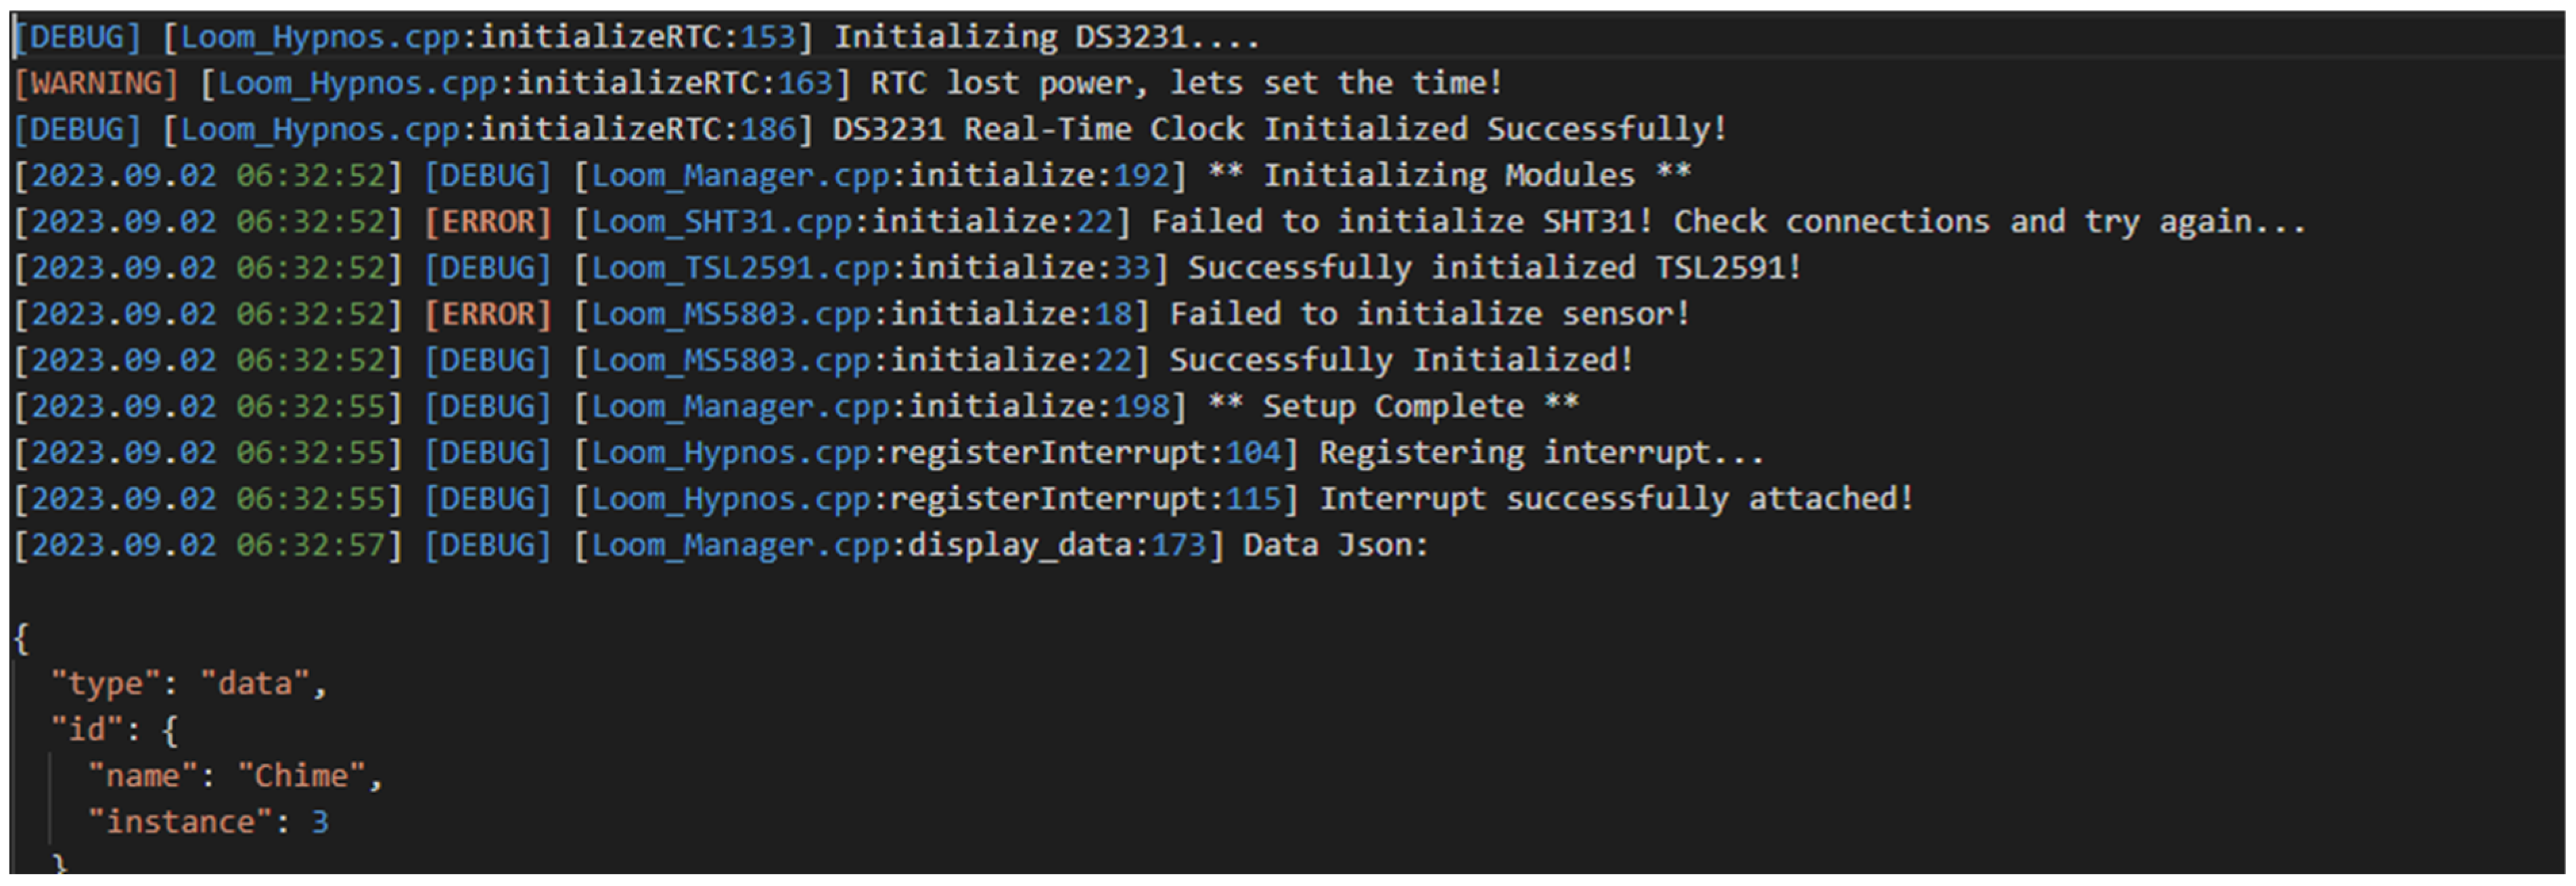
Task: Open the Loom_SHT31.cpp:initialize:22 file link
Action: (851, 222)
